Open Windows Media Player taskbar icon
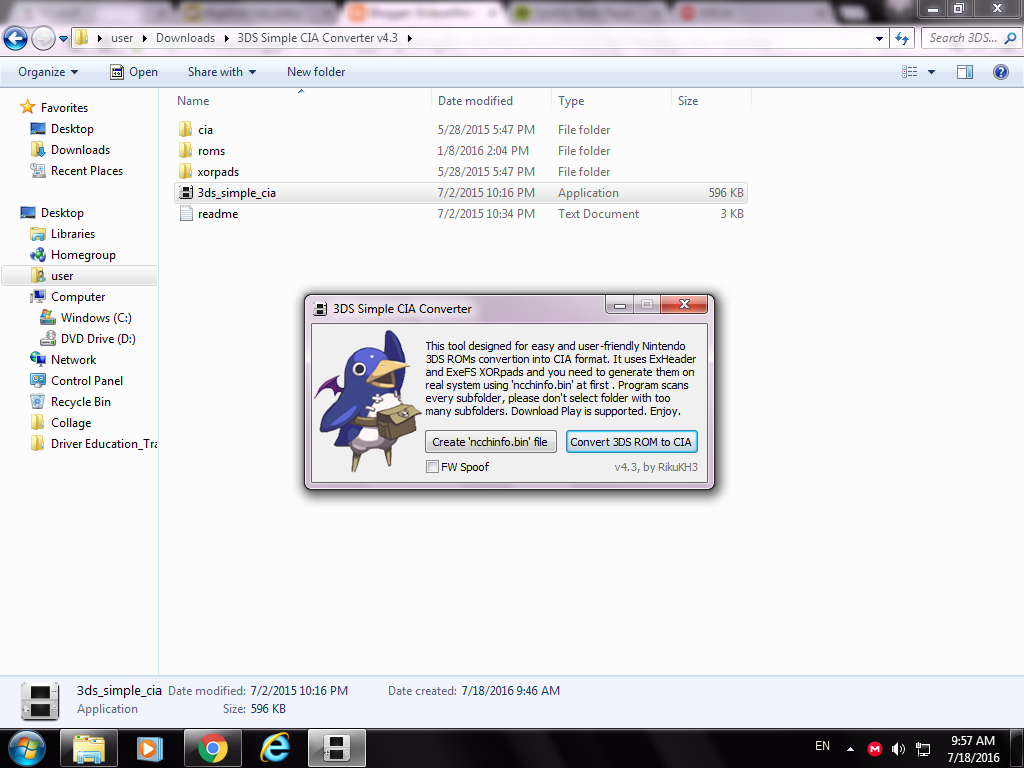The height and width of the screenshot is (768, 1024). click(x=149, y=748)
